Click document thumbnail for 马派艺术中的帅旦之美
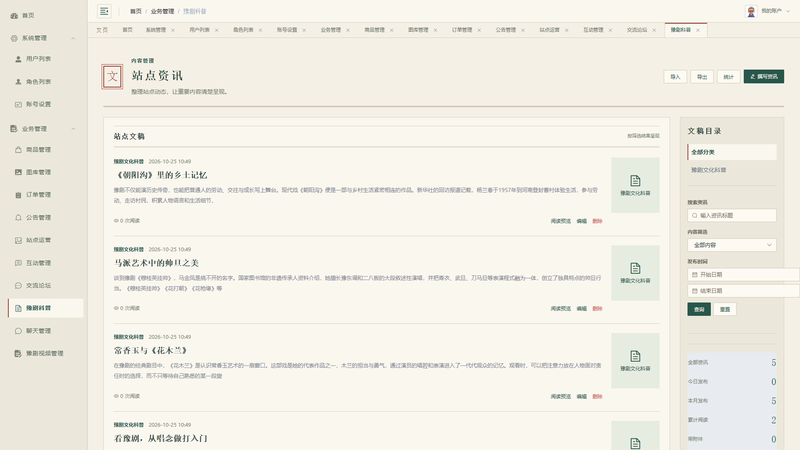The image size is (800, 450). (x=635, y=273)
